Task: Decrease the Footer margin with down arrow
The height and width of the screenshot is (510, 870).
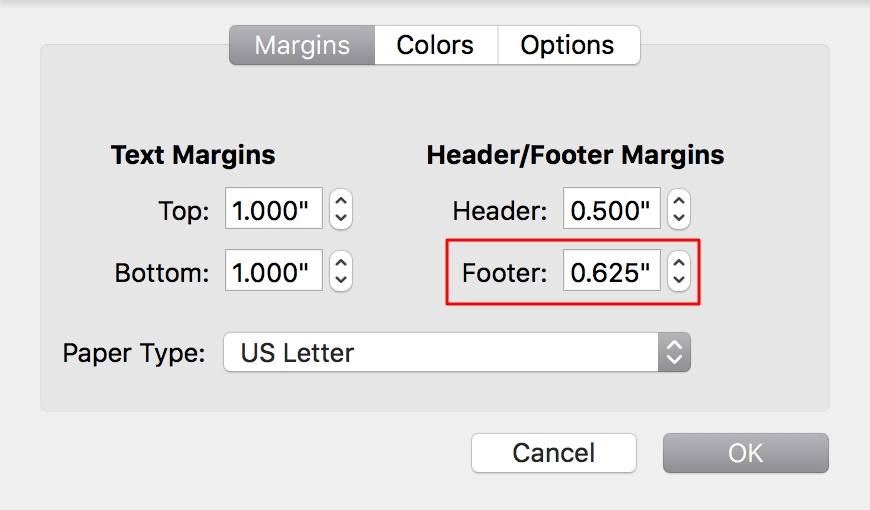Action: click(x=679, y=280)
